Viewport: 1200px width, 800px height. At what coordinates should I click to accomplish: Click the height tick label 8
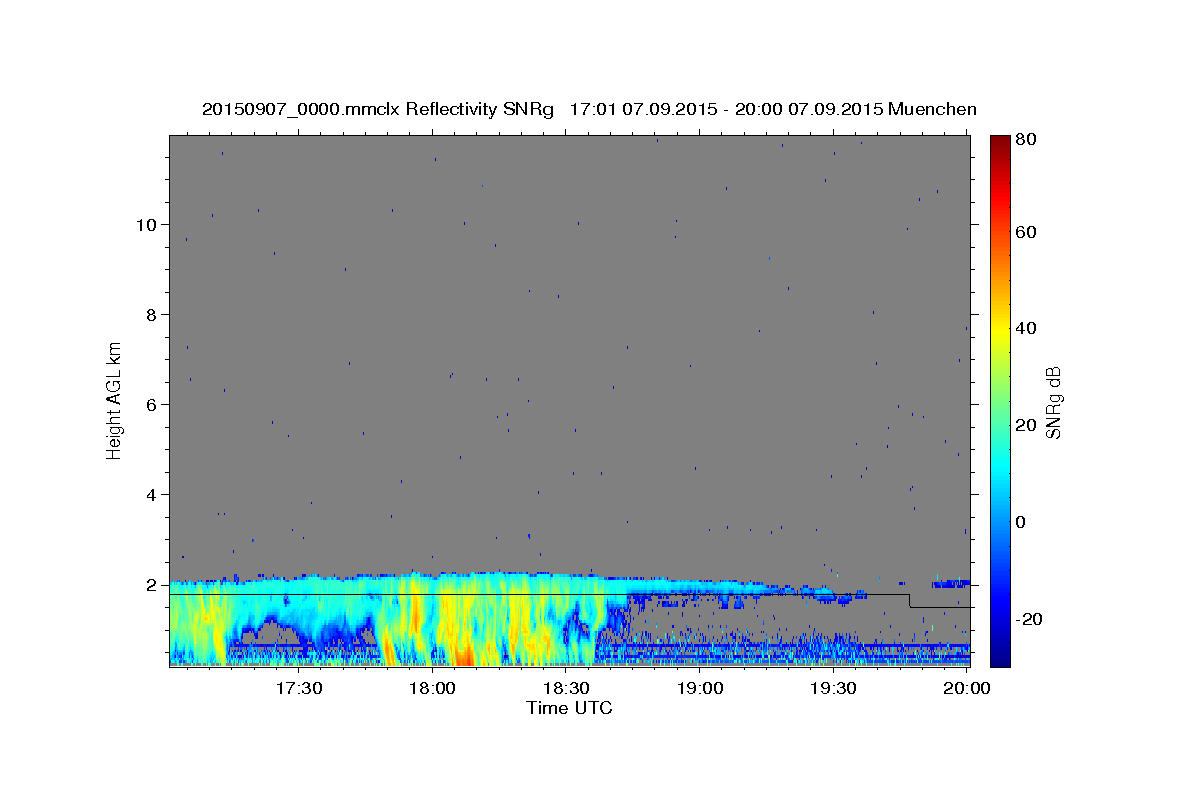click(x=151, y=315)
